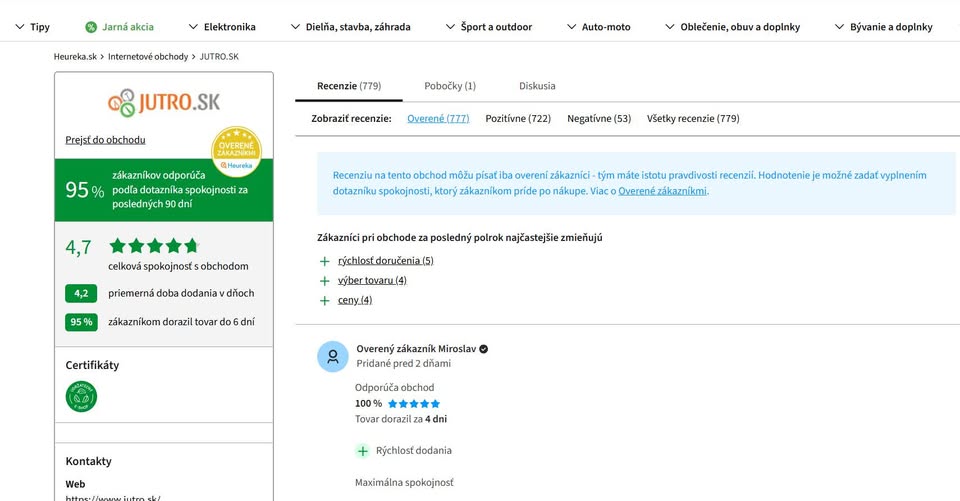Click the 4,7 overall rating number
The image size is (960, 501).
78,247
